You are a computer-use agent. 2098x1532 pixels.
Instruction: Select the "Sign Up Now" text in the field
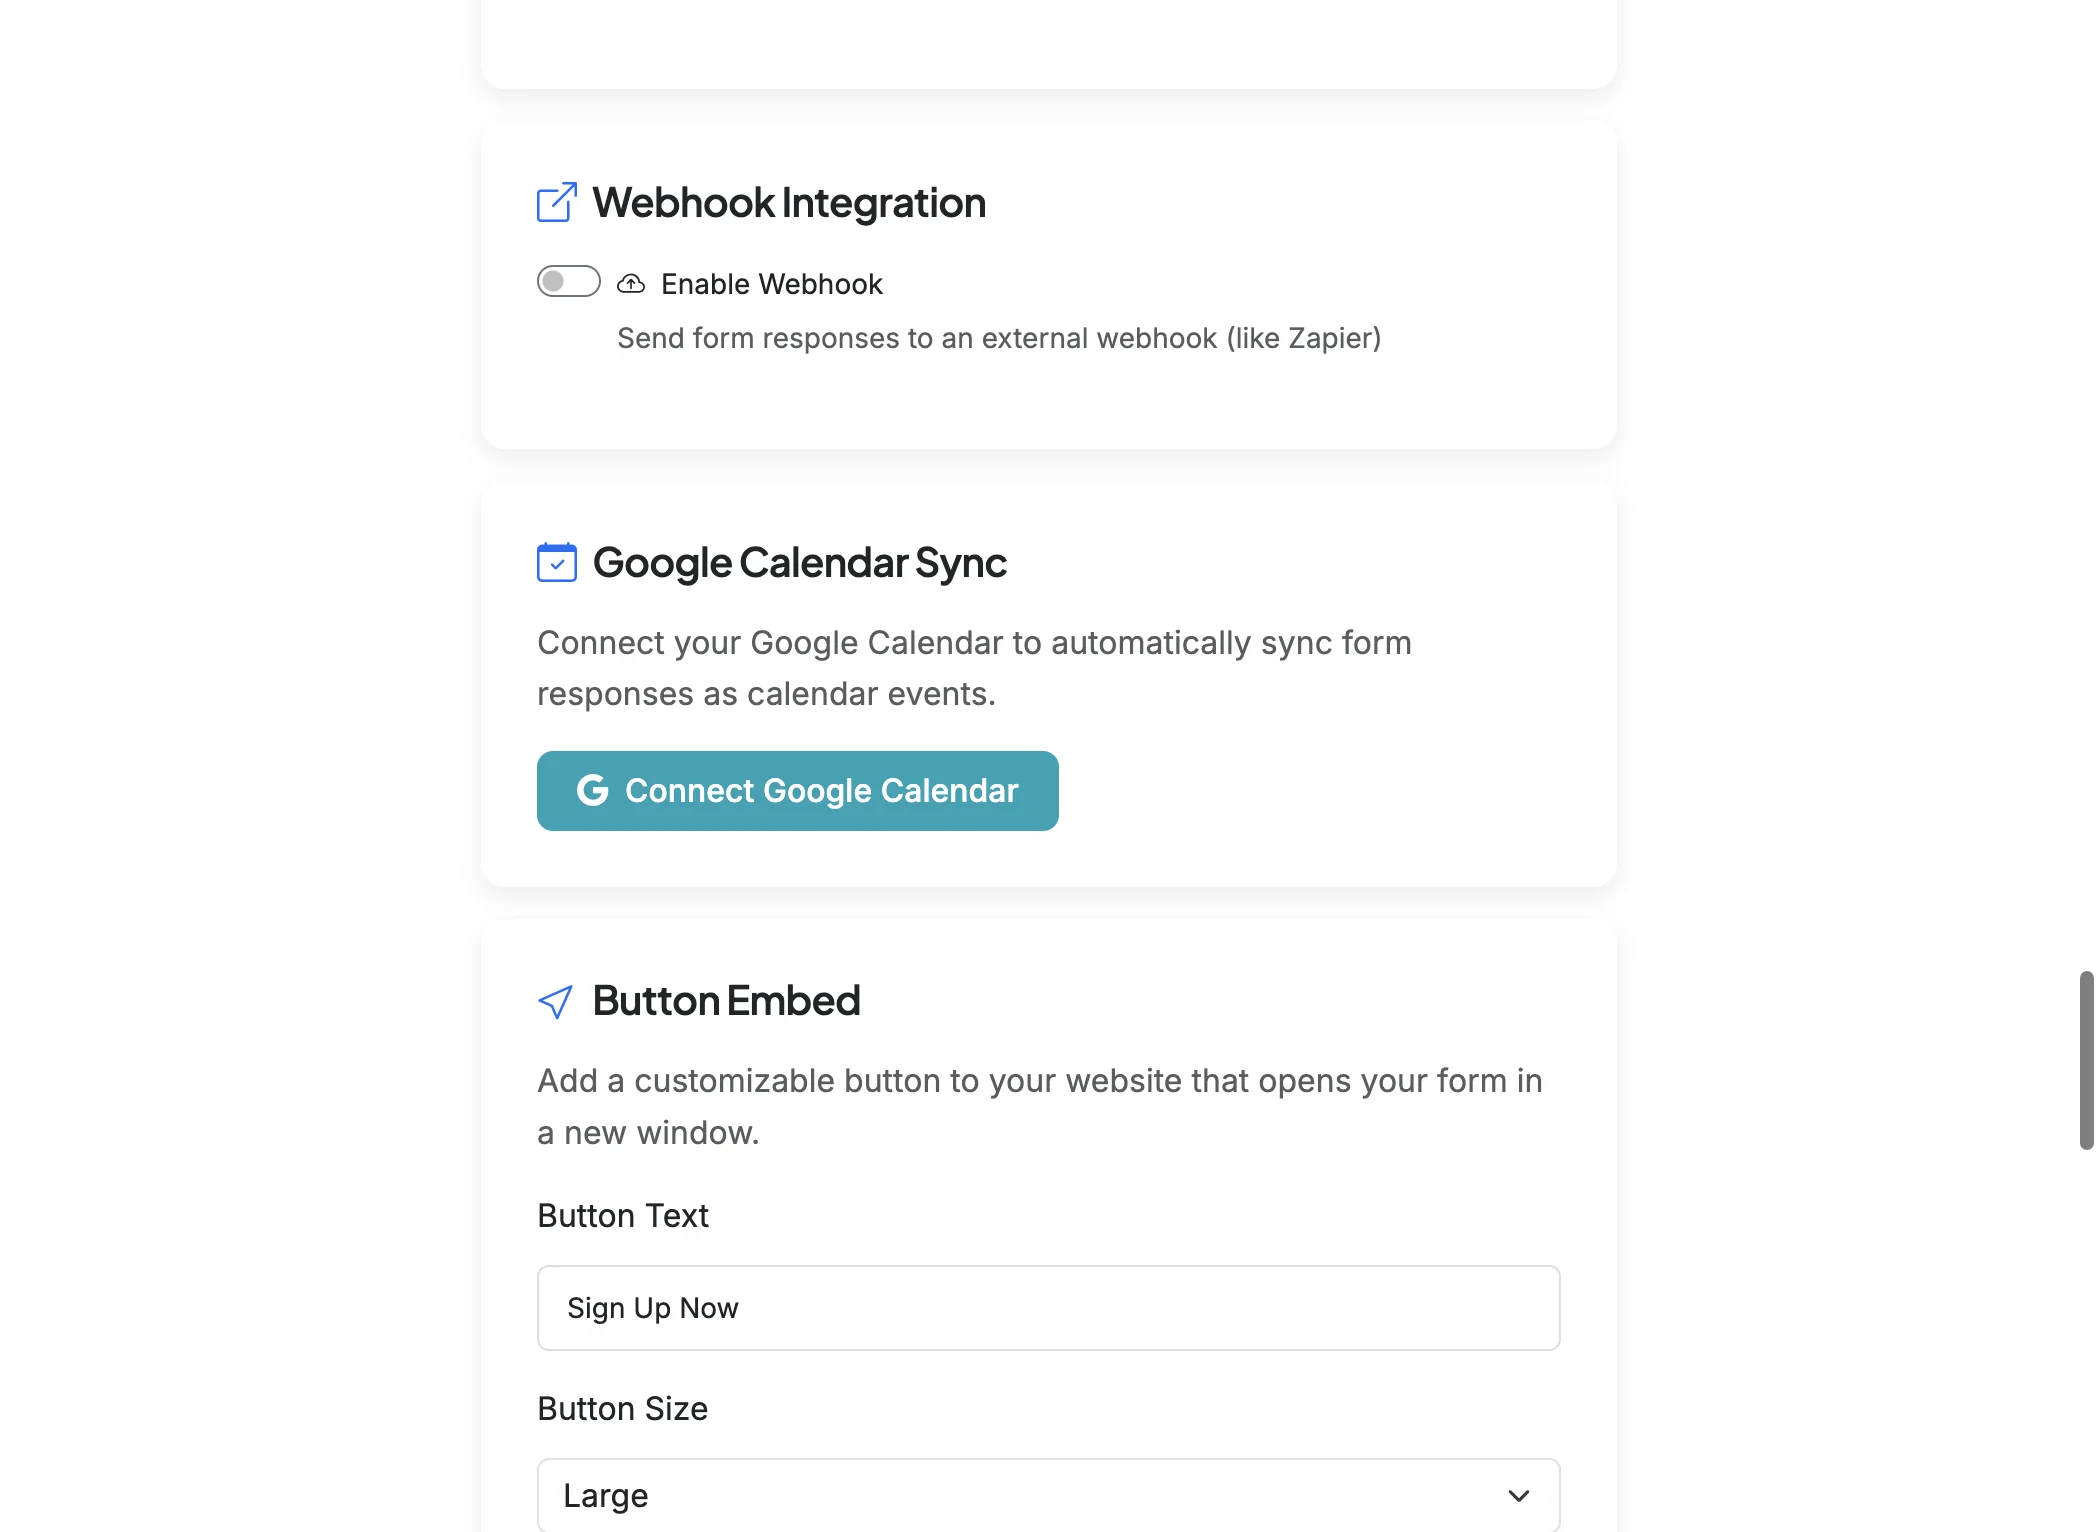click(652, 1307)
